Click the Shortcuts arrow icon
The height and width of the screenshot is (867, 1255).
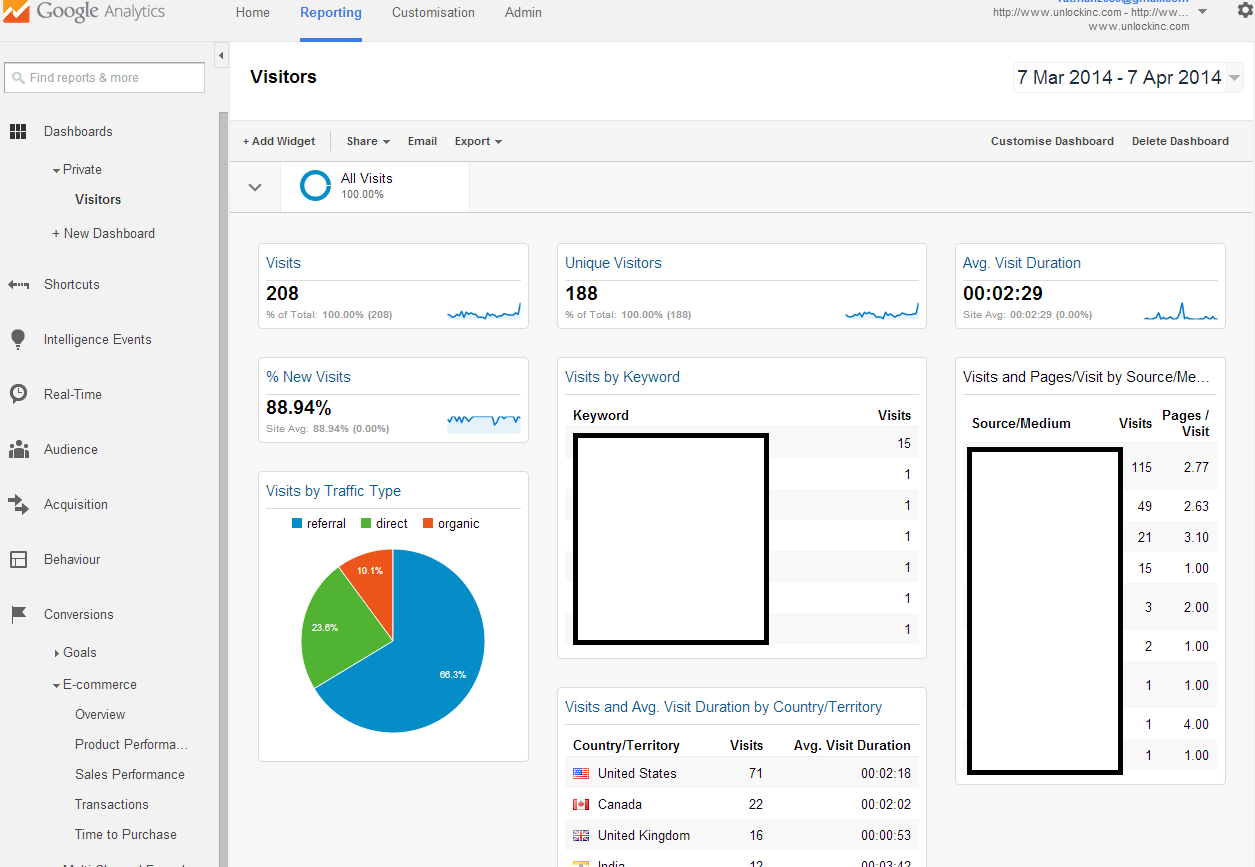(18, 285)
